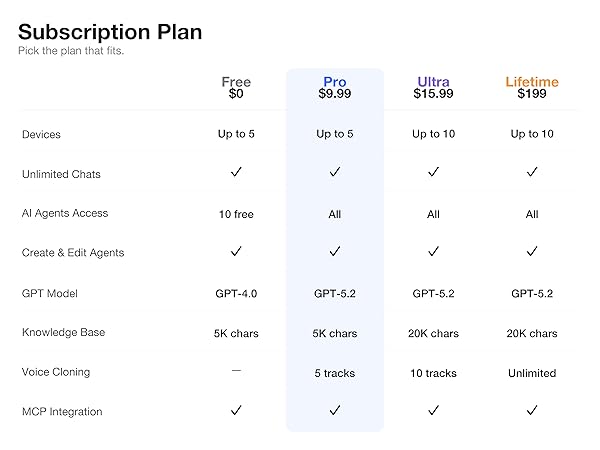Click the Voice Cloning row label
Screen dimensions: 600x450
(56, 372)
